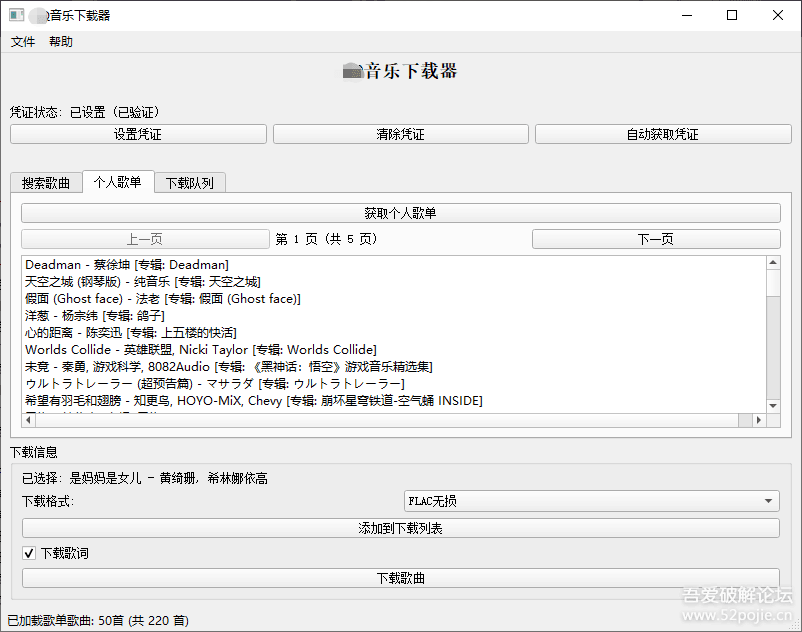Click 自动获取凭证 to auto-fetch credentials
This screenshot has height=632, width=802.
[x=663, y=133]
